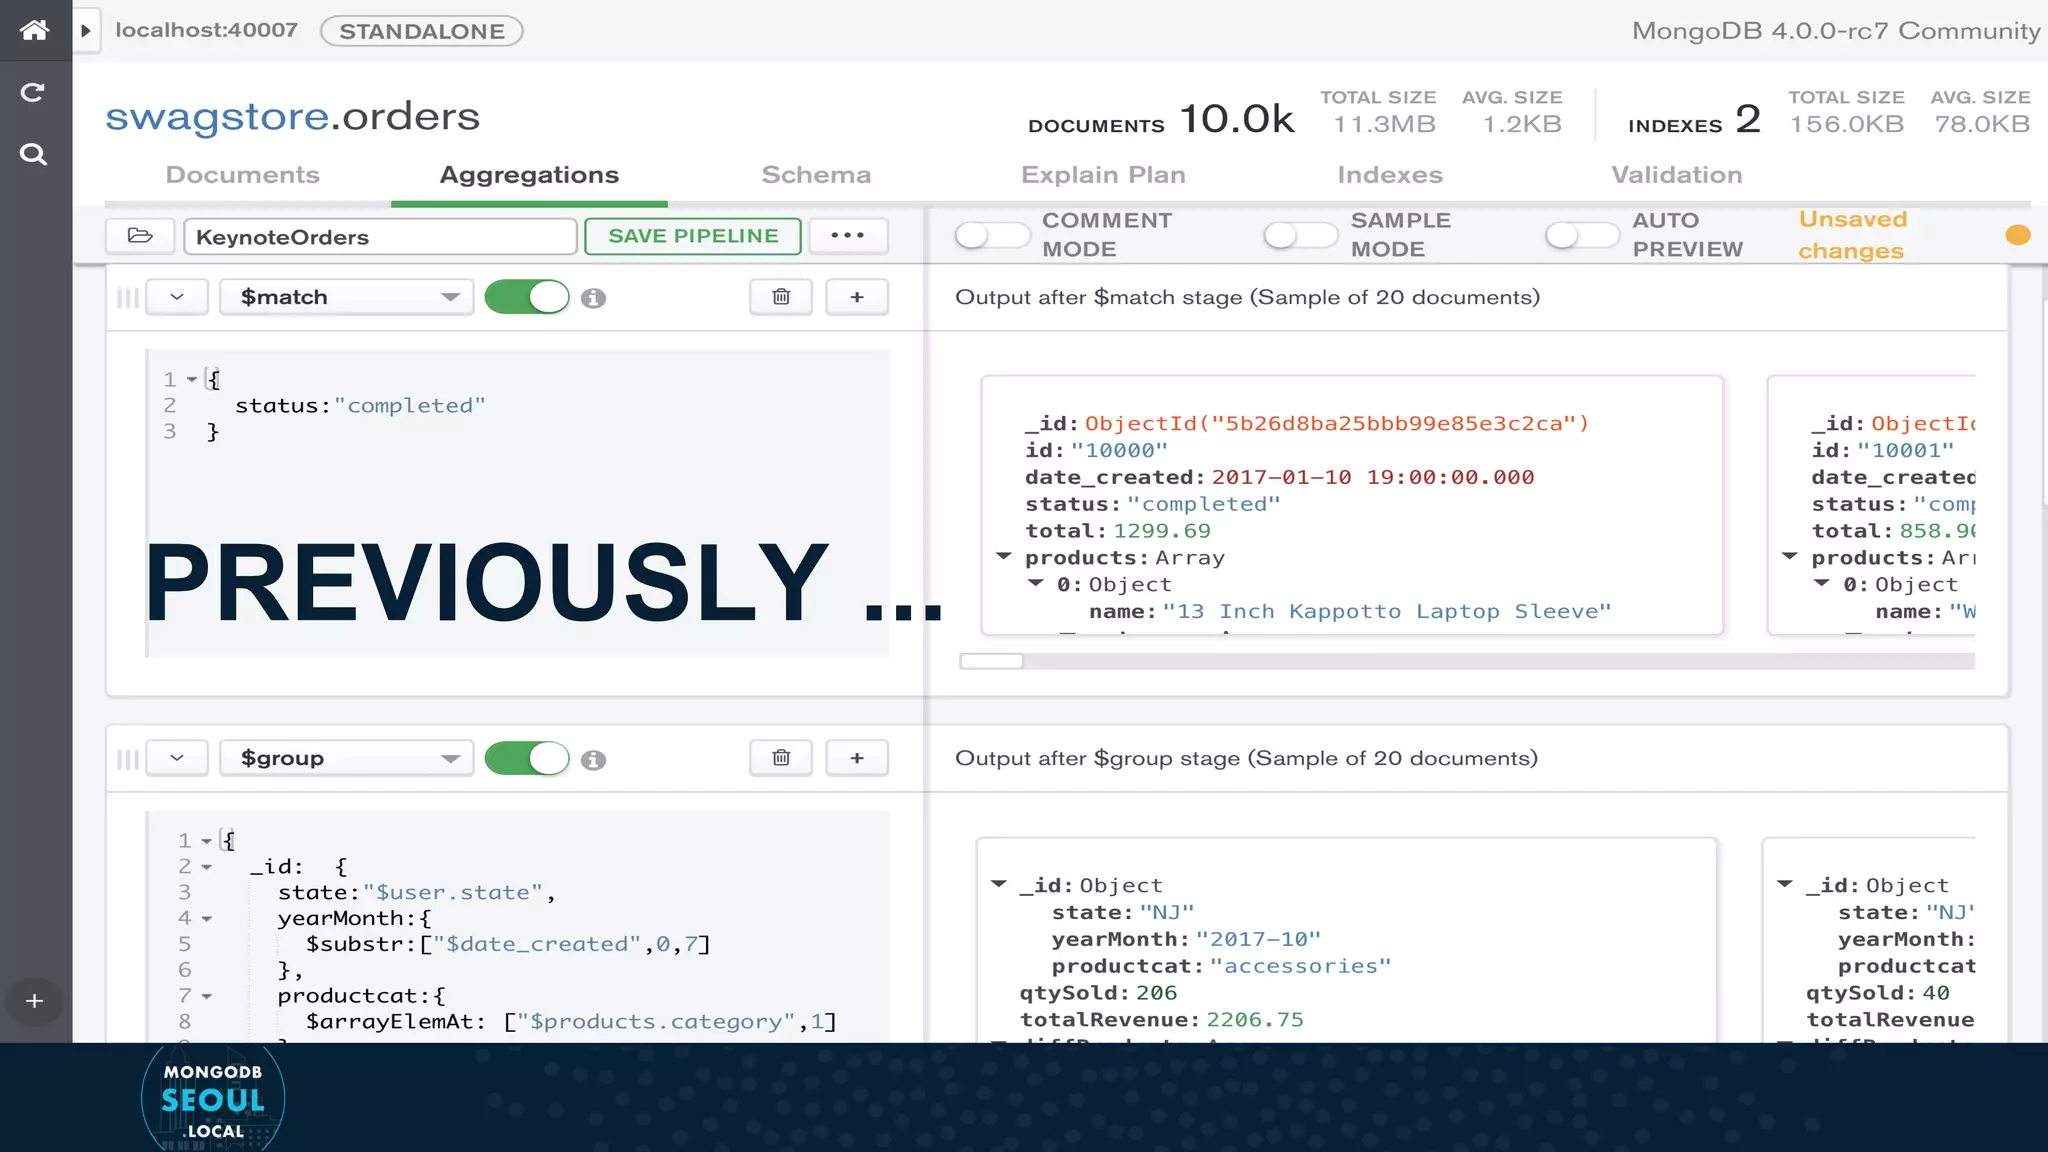Switch to the Schema tab
The height and width of the screenshot is (1152, 2048).
coord(816,175)
